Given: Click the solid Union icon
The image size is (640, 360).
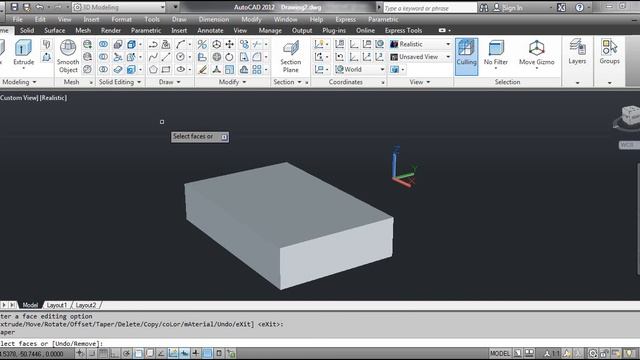Looking at the screenshot, I should click(103, 44).
